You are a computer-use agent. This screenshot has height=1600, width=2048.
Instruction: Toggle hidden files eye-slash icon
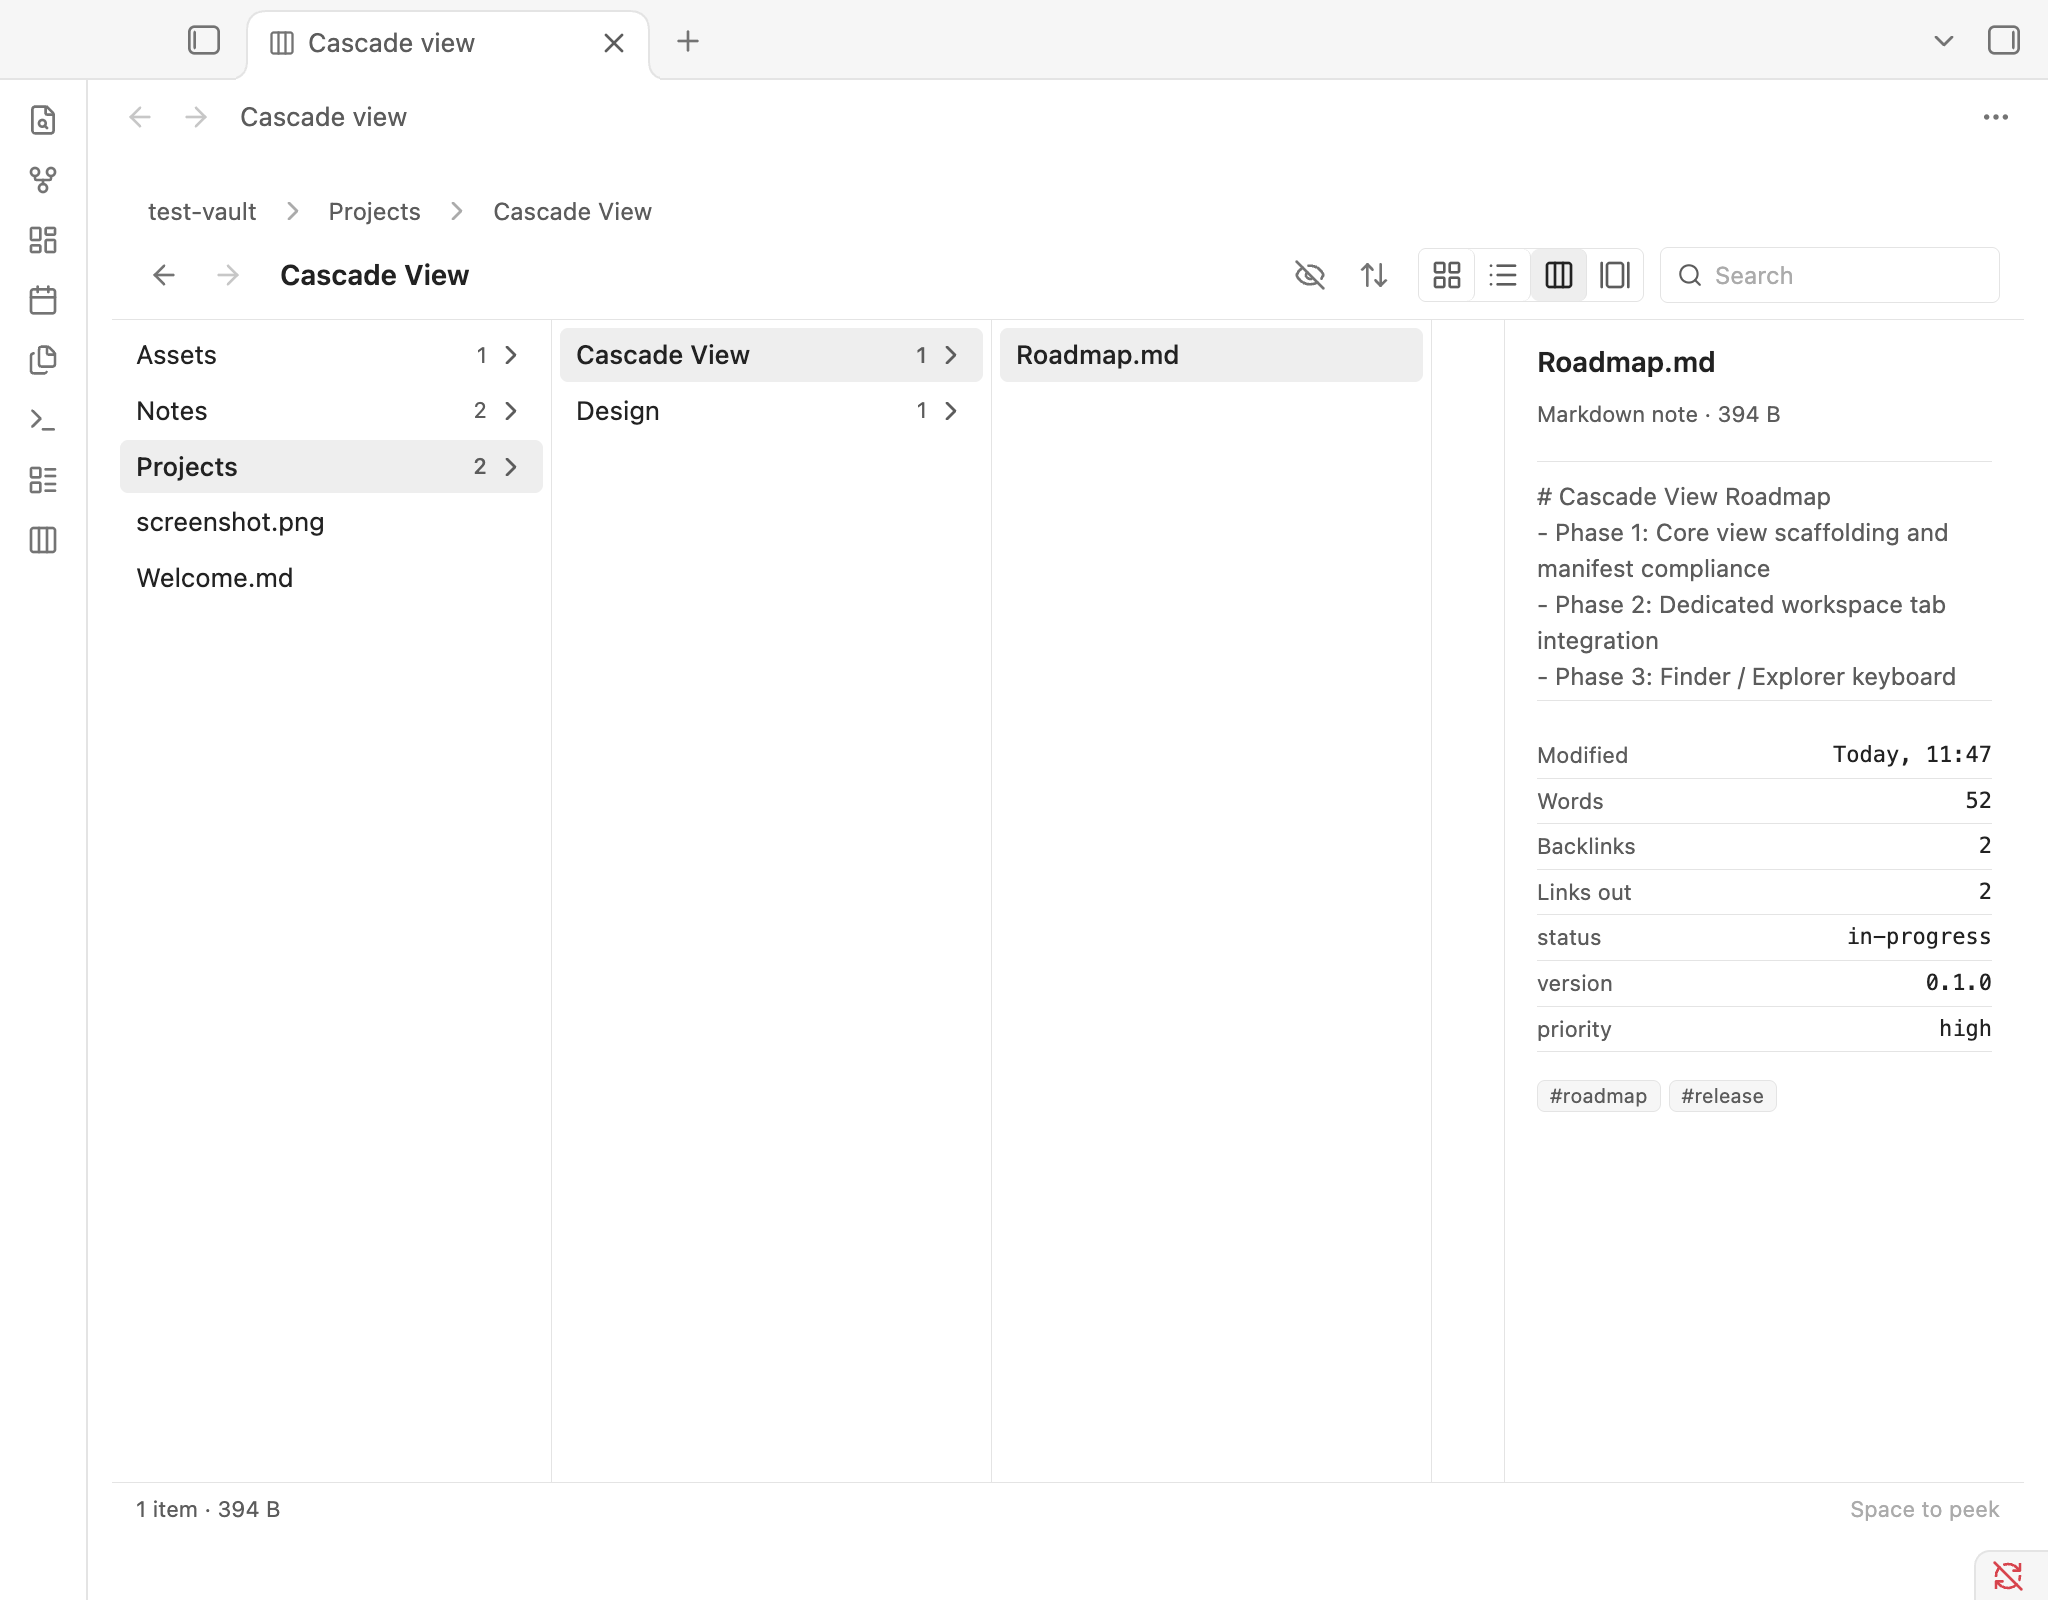[x=1310, y=275]
